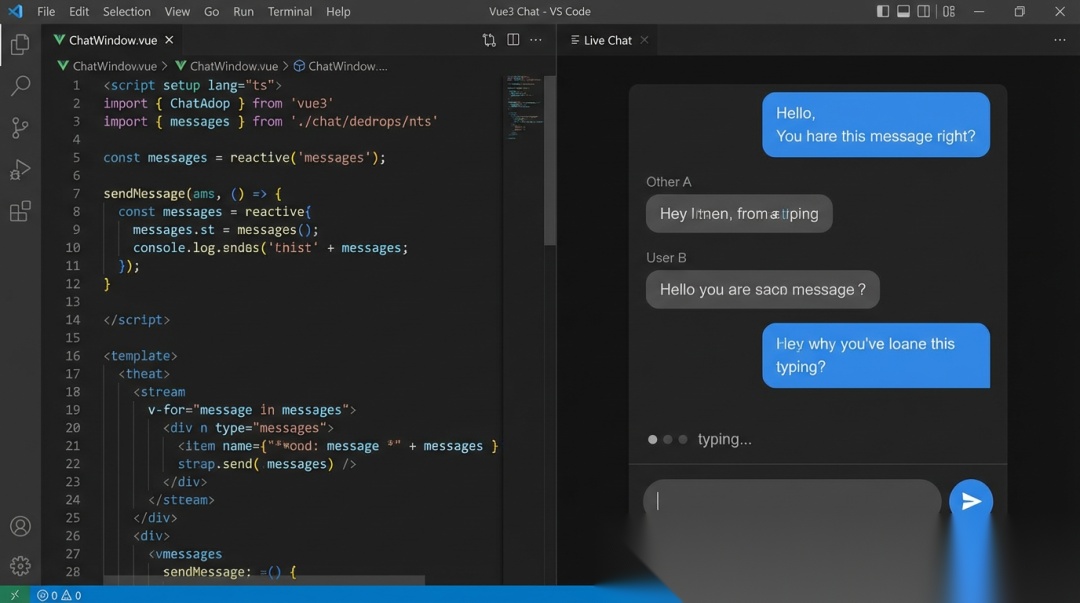Split the editor to the right

tap(513, 40)
